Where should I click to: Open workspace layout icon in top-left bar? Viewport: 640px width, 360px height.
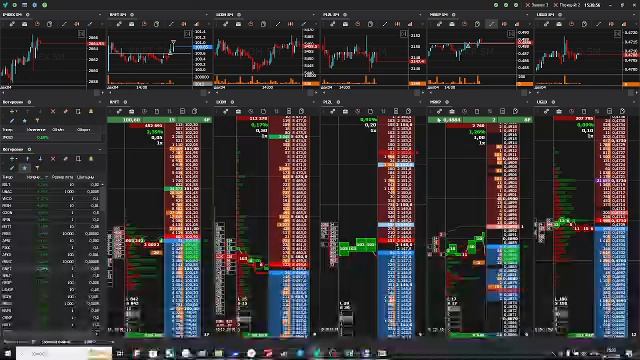(24, 5)
